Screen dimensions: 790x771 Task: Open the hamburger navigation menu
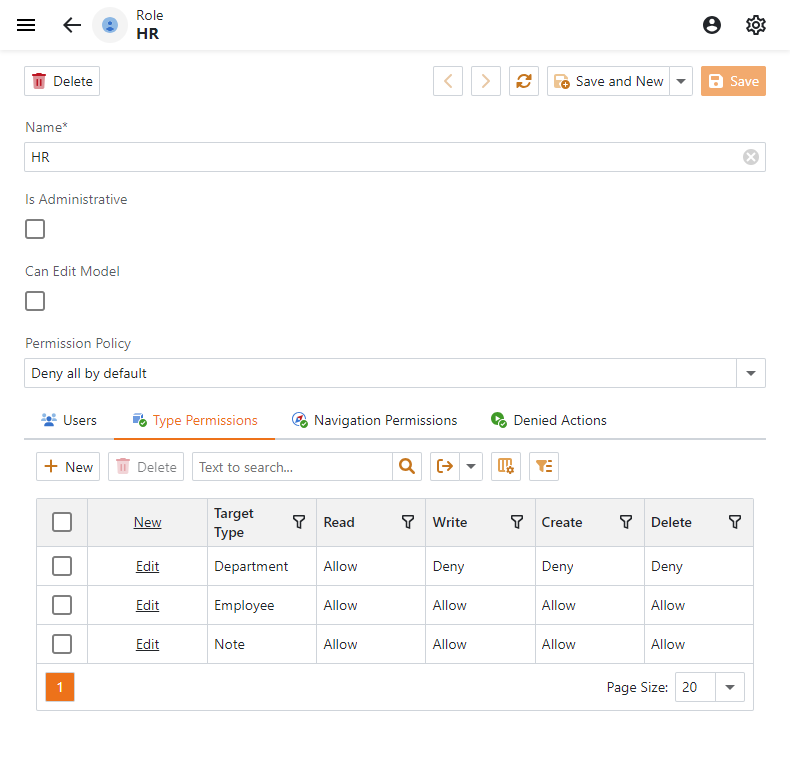coord(26,25)
